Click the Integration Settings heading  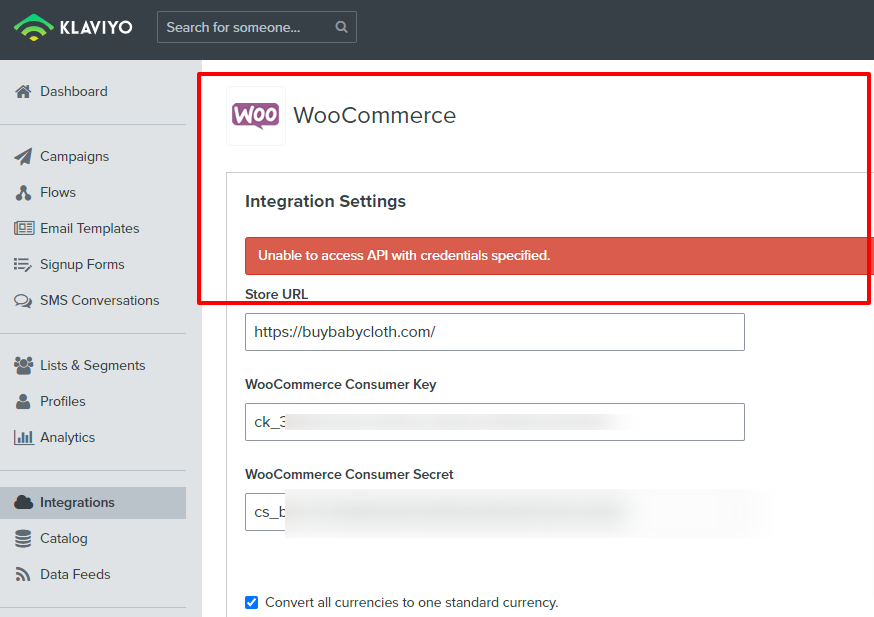(x=326, y=201)
